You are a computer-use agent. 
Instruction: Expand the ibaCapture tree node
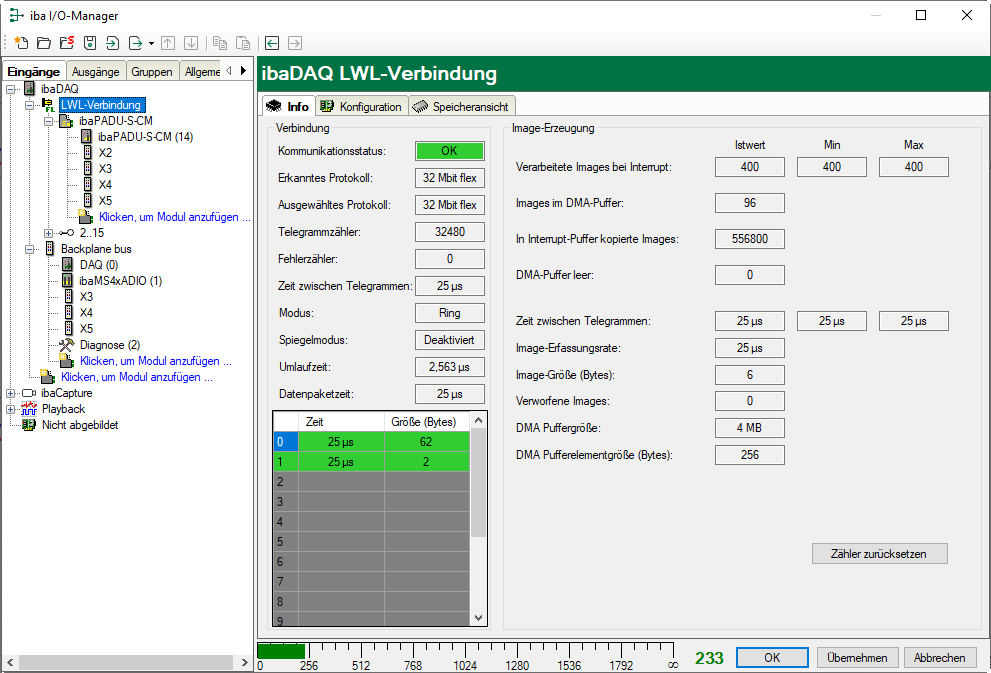[x=11, y=393]
